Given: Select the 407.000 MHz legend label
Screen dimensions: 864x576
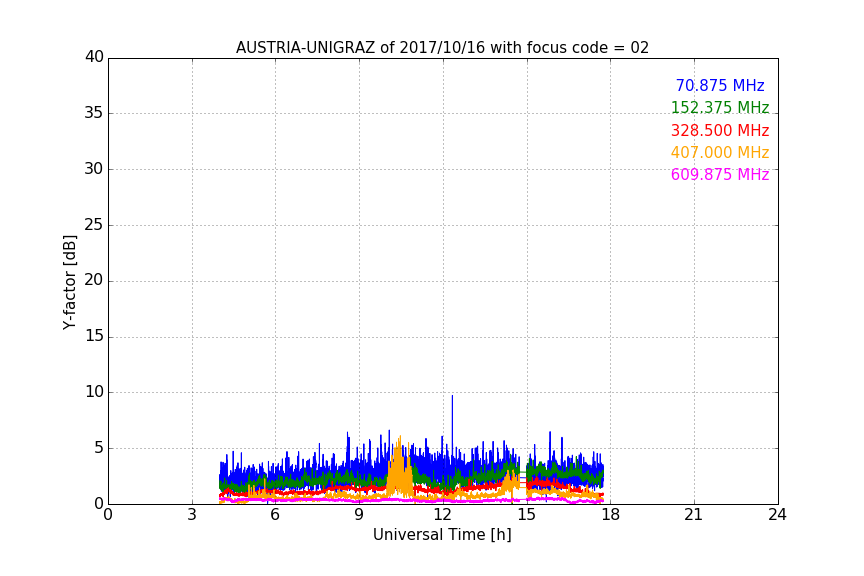Looking at the screenshot, I should click(x=720, y=152).
